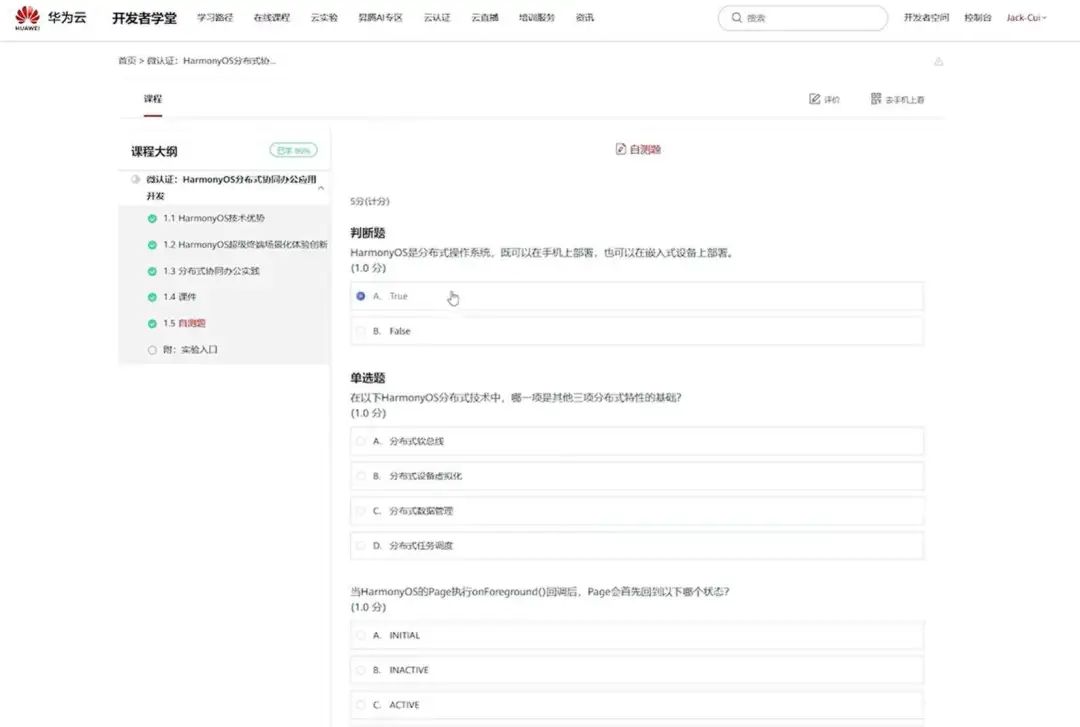Click the green check icon for lesson 1.2
The image size is (1080, 727).
pyautogui.click(x=152, y=245)
